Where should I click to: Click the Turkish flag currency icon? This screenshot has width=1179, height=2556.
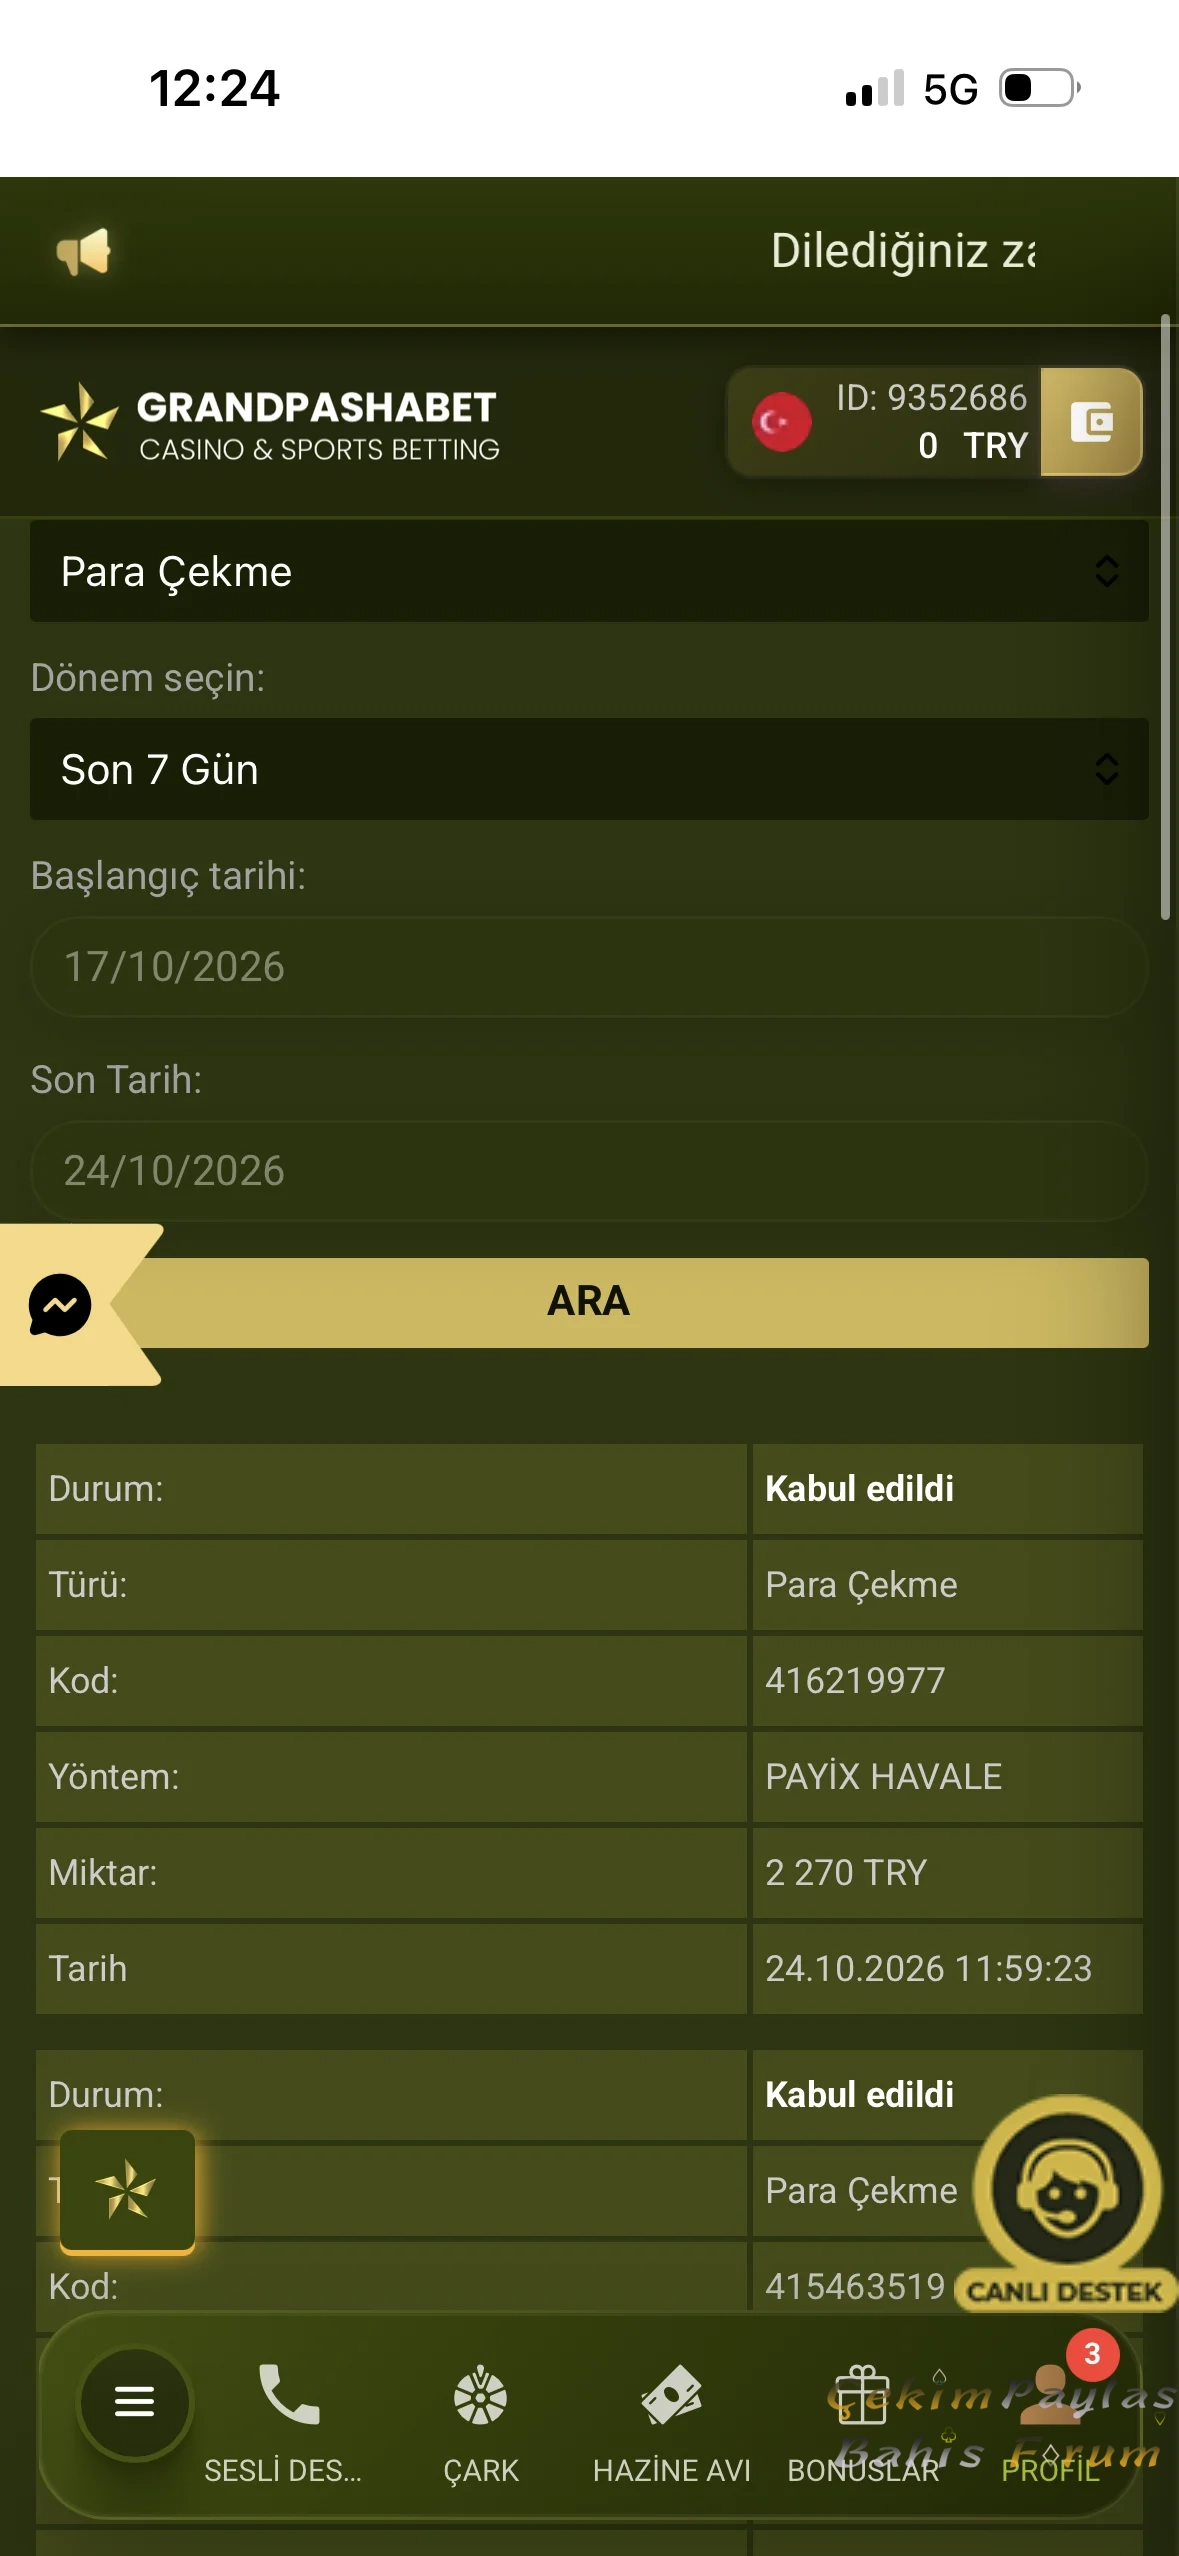coord(781,422)
